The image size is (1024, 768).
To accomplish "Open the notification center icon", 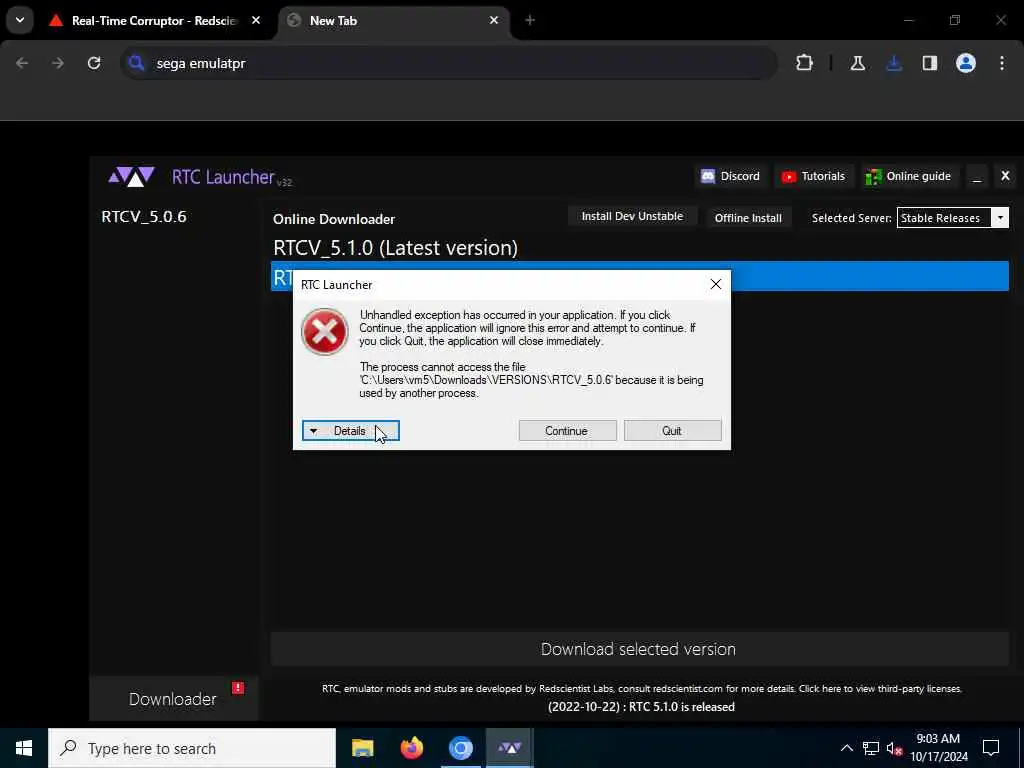I will tap(991, 748).
